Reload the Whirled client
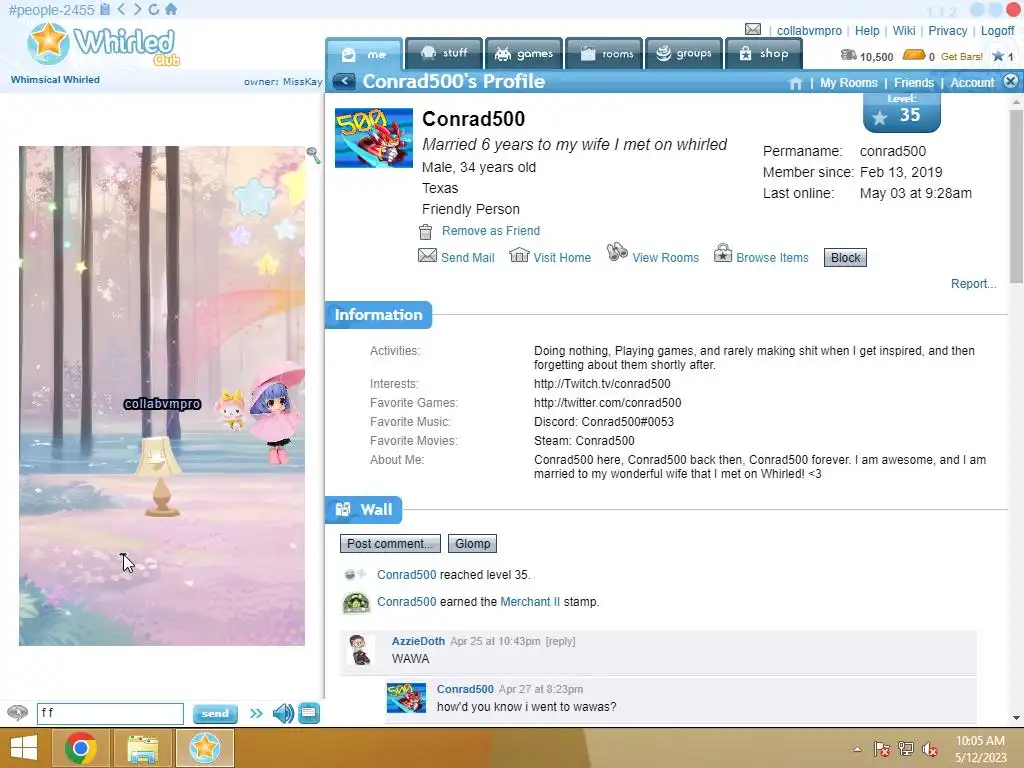Viewport: 1024px width, 768px height. (x=153, y=9)
